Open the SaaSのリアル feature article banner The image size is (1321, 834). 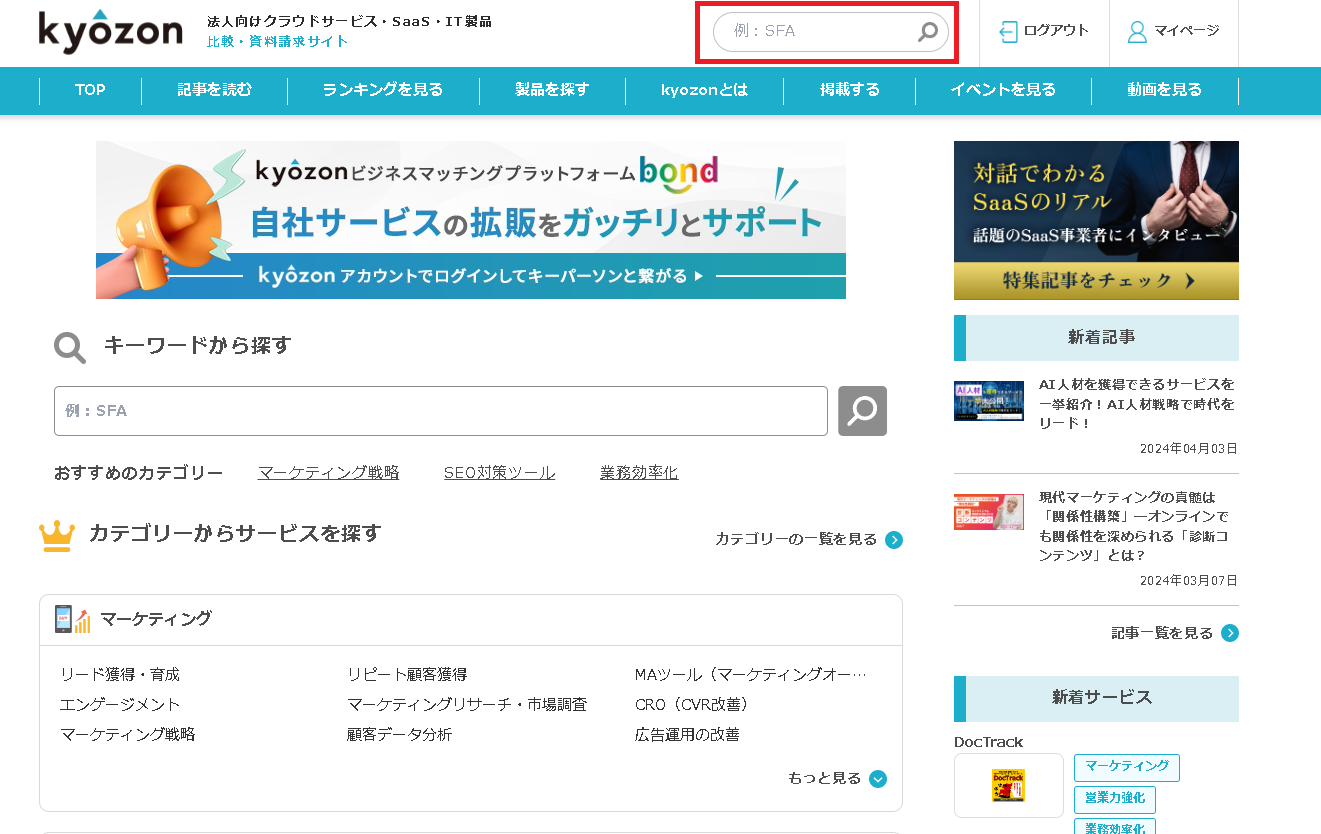click(x=1096, y=220)
